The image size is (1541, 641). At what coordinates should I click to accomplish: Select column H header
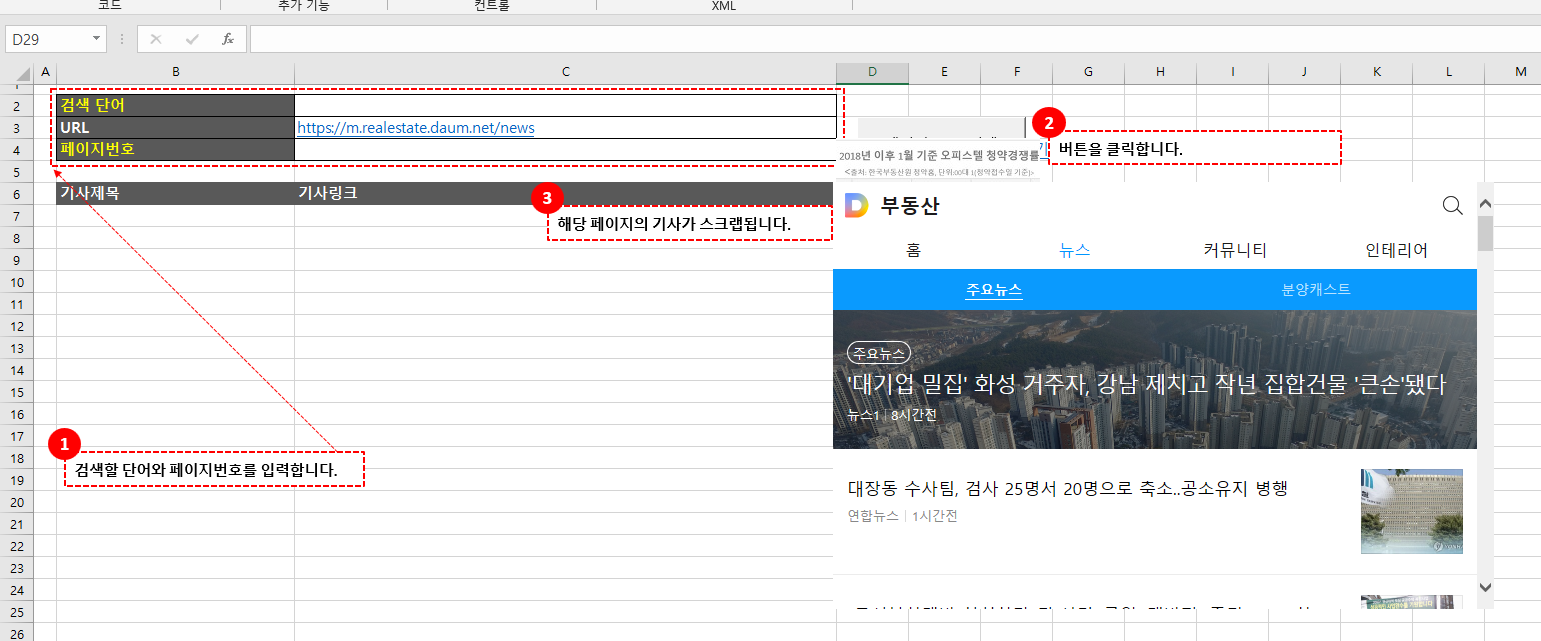click(1160, 72)
